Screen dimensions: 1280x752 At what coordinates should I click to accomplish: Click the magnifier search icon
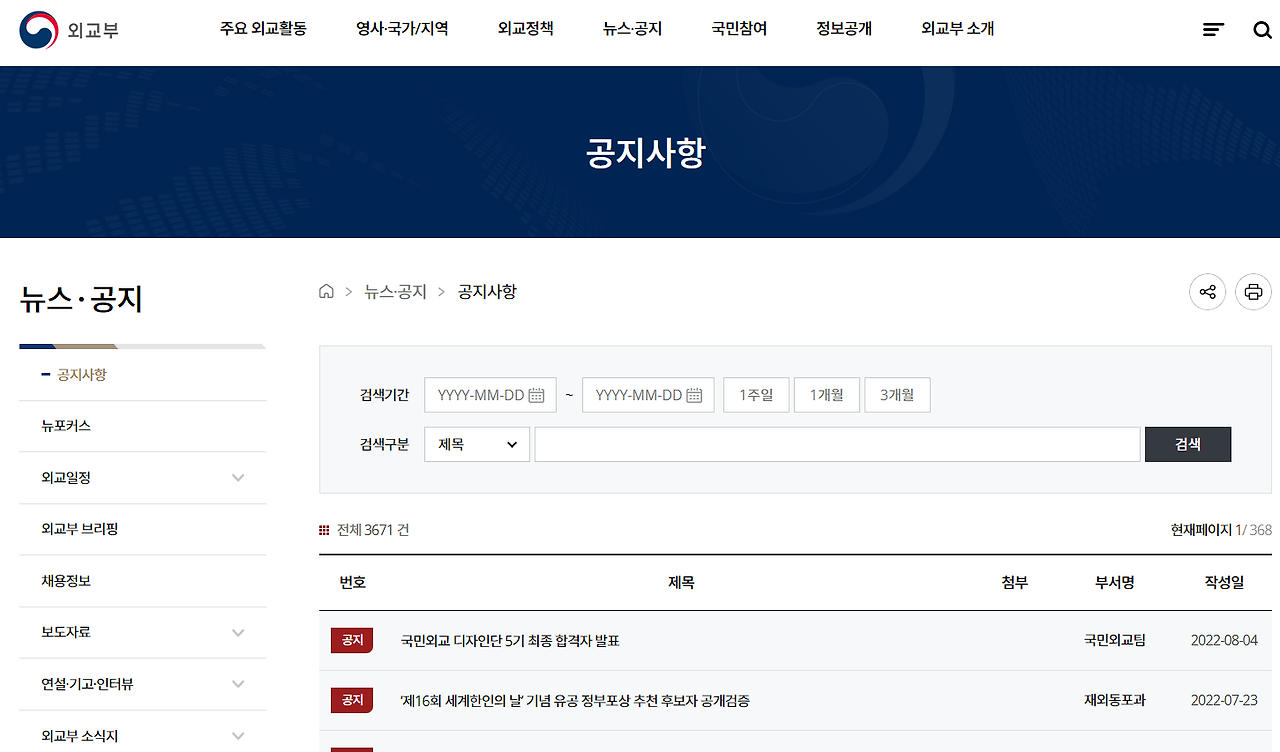coord(1262,29)
